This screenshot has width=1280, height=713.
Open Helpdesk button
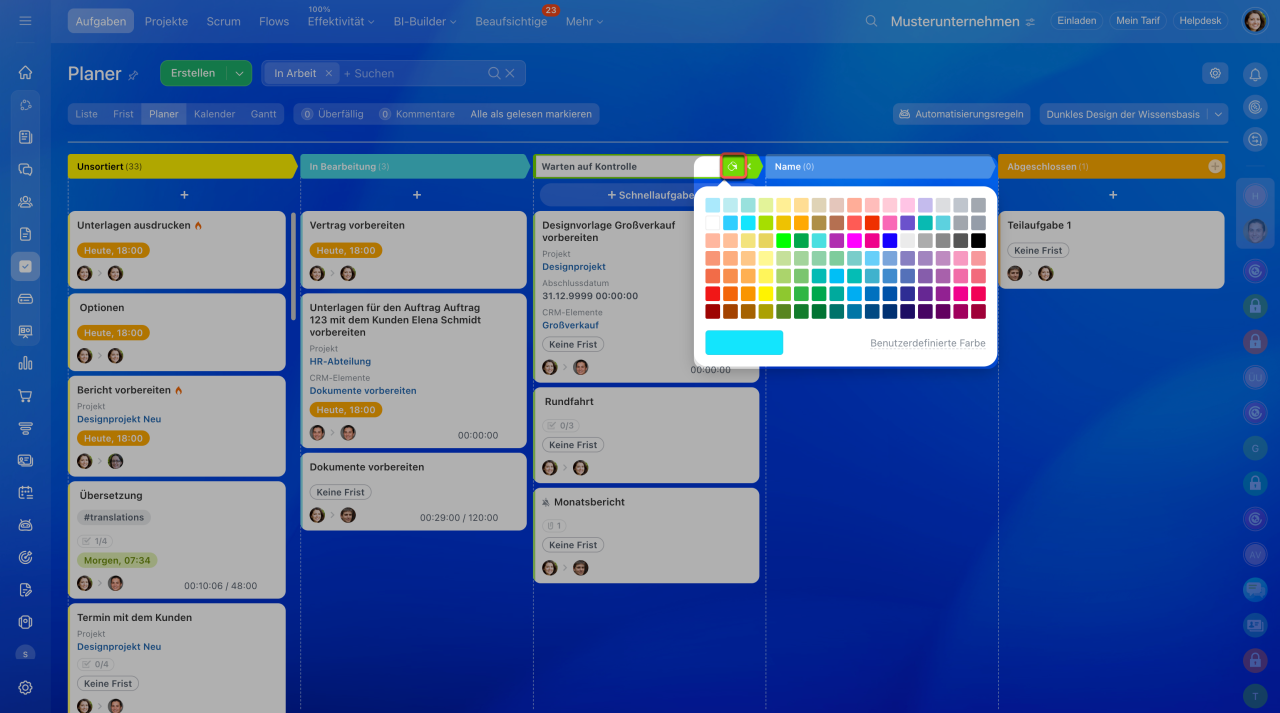pos(1201,21)
